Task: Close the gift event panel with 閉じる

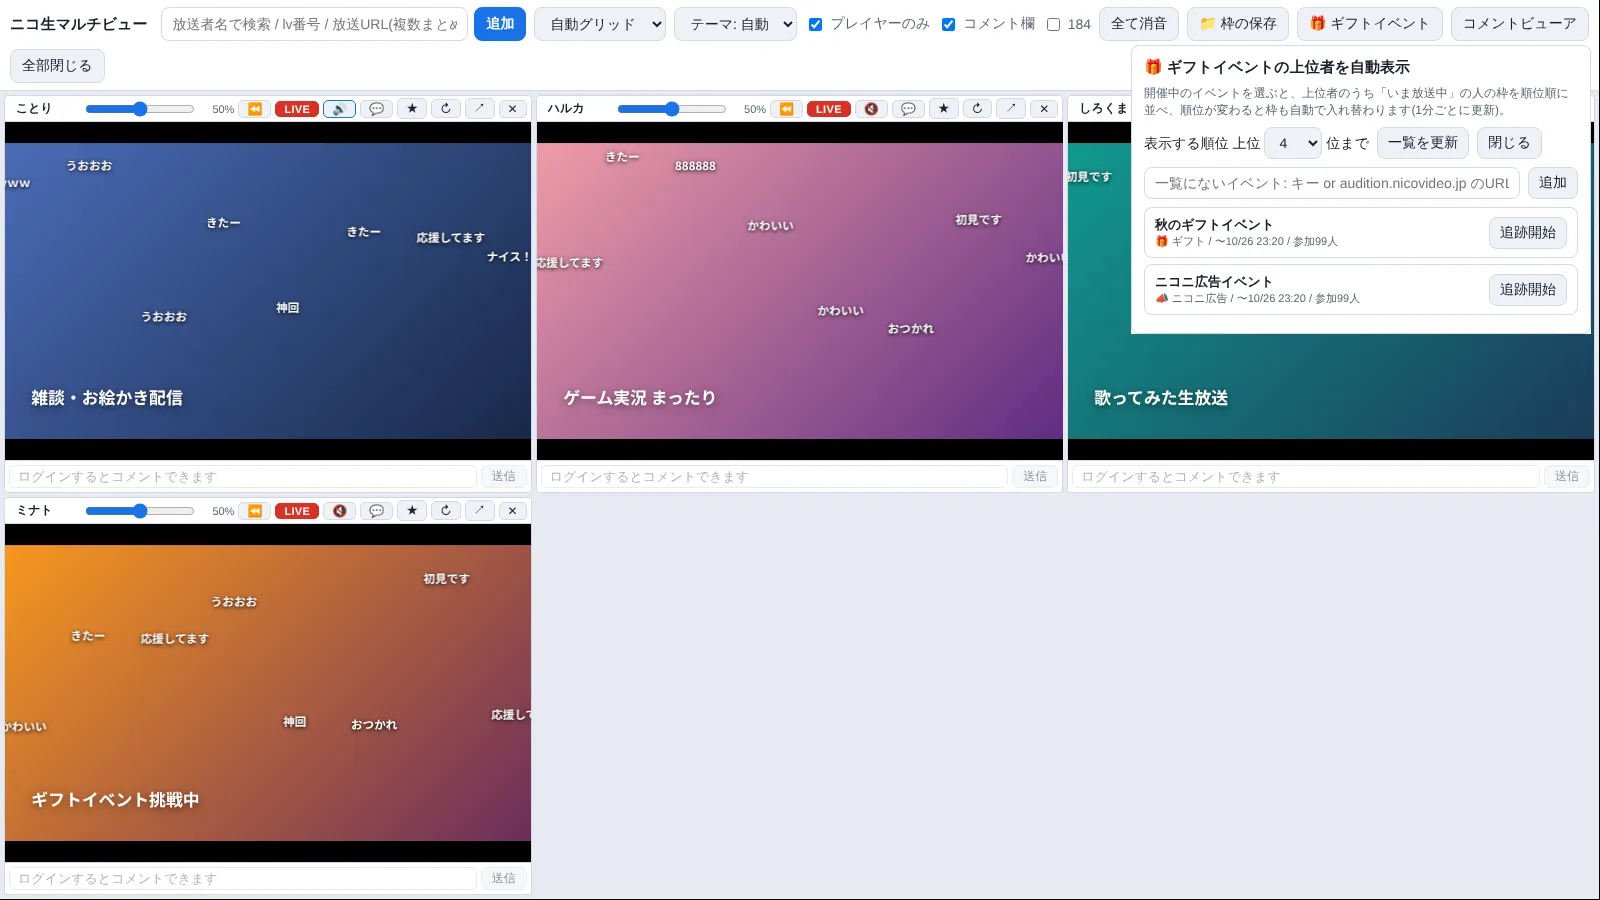Action: tap(1509, 143)
